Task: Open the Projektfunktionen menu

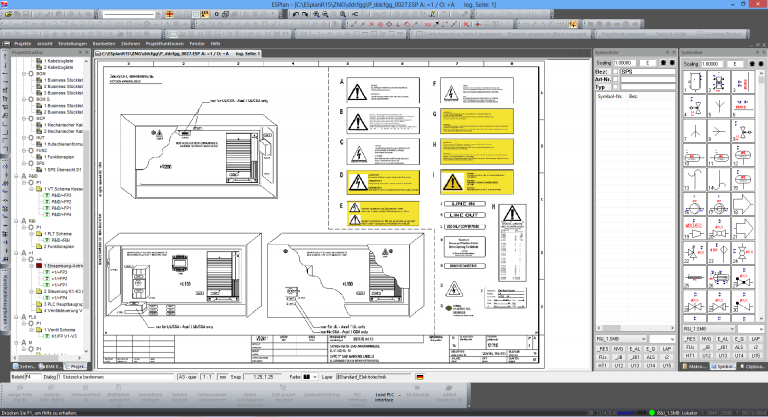Action: click(165, 45)
